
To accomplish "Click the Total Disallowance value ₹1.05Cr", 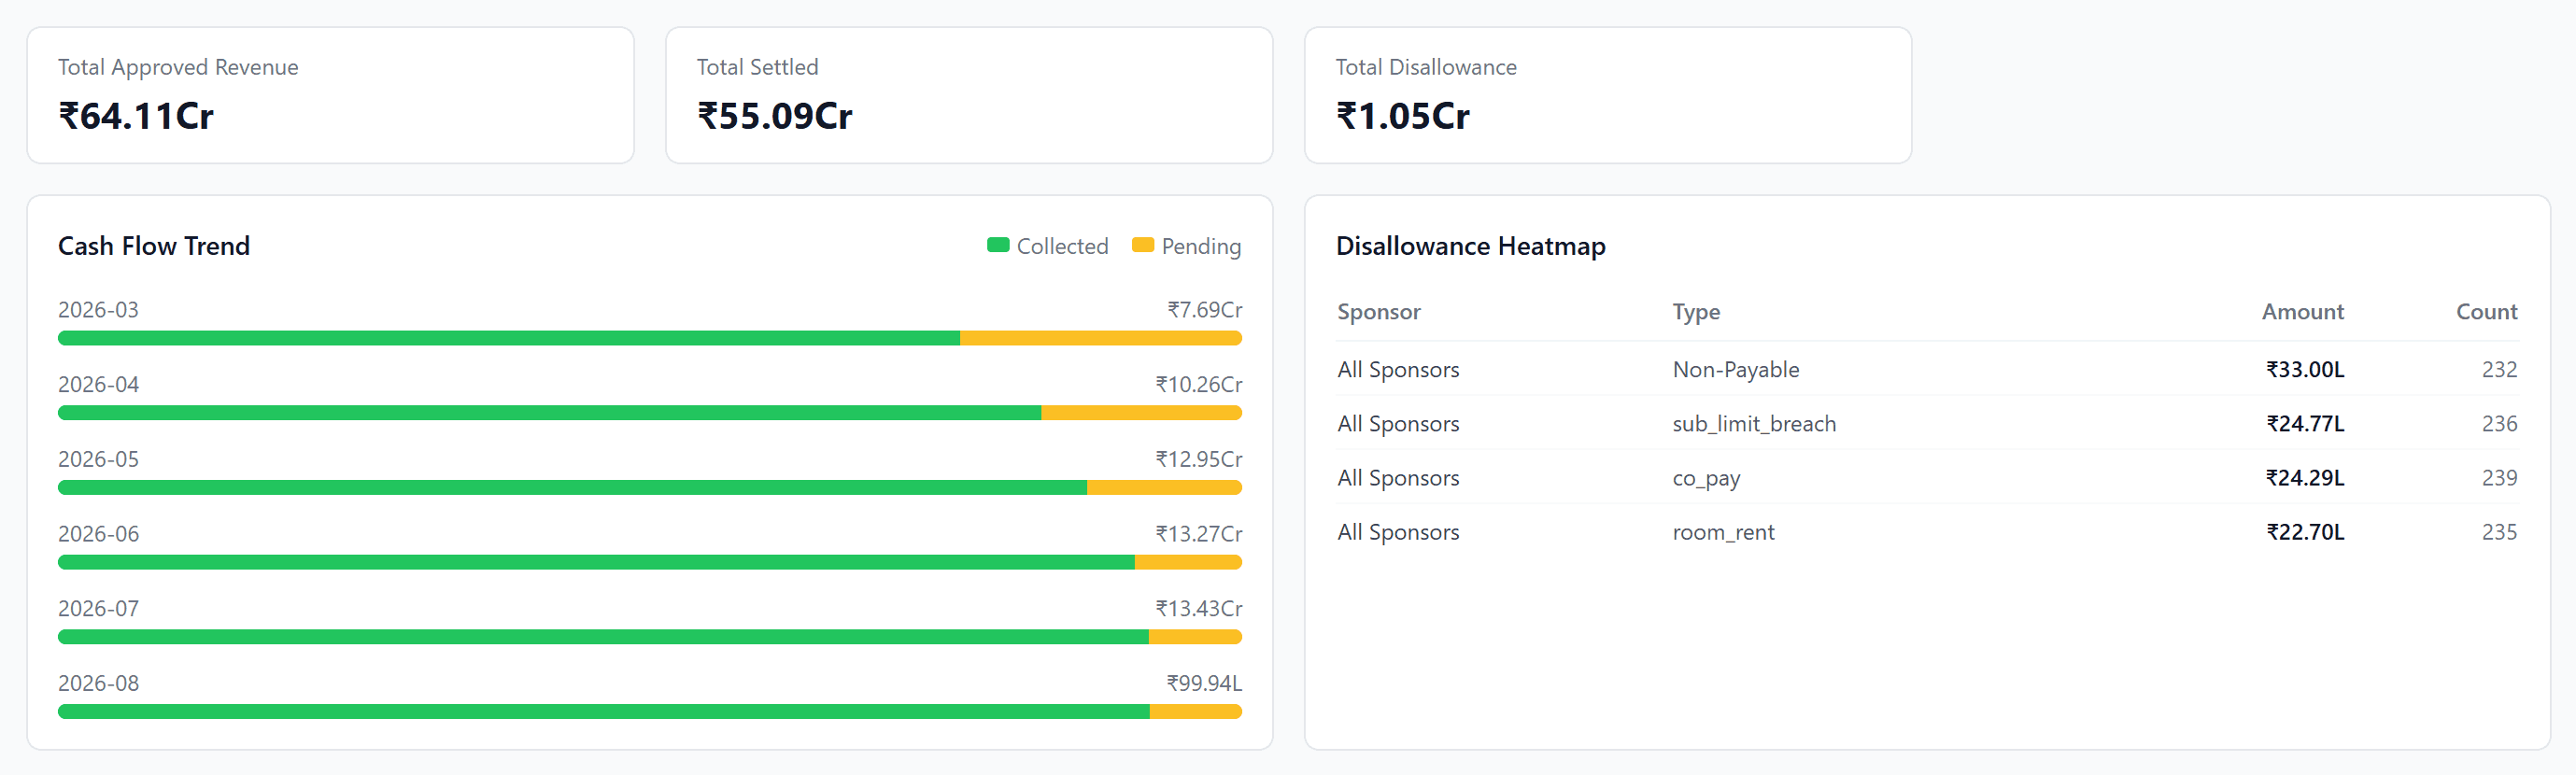I will coord(1403,116).
